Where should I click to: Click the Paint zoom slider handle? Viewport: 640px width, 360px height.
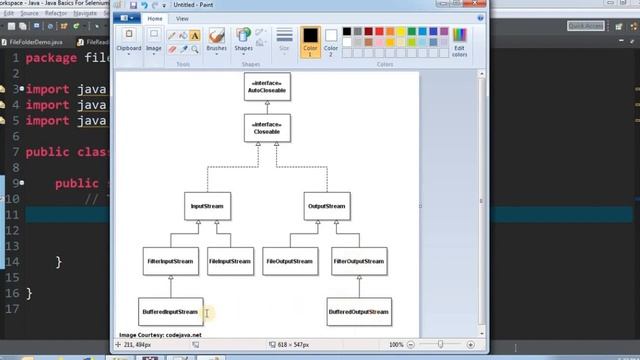440,344
